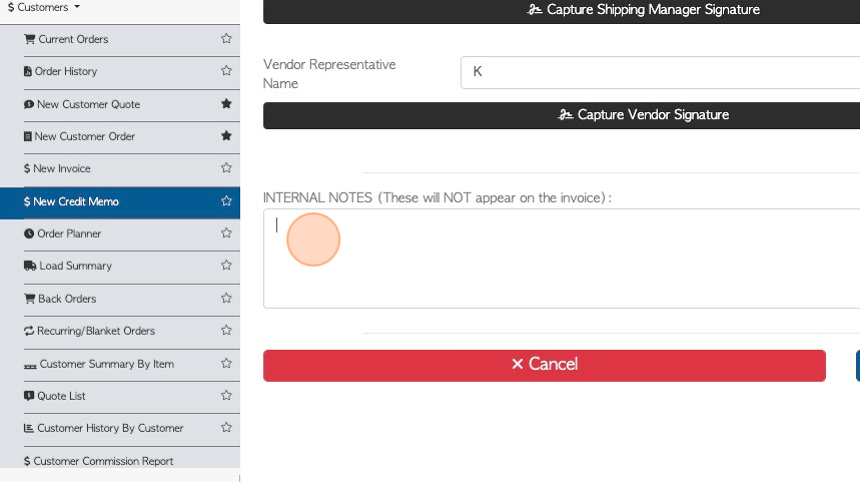Go to Customer Commission Report
This screenshot has height=482, width=860.
(99, 461)
